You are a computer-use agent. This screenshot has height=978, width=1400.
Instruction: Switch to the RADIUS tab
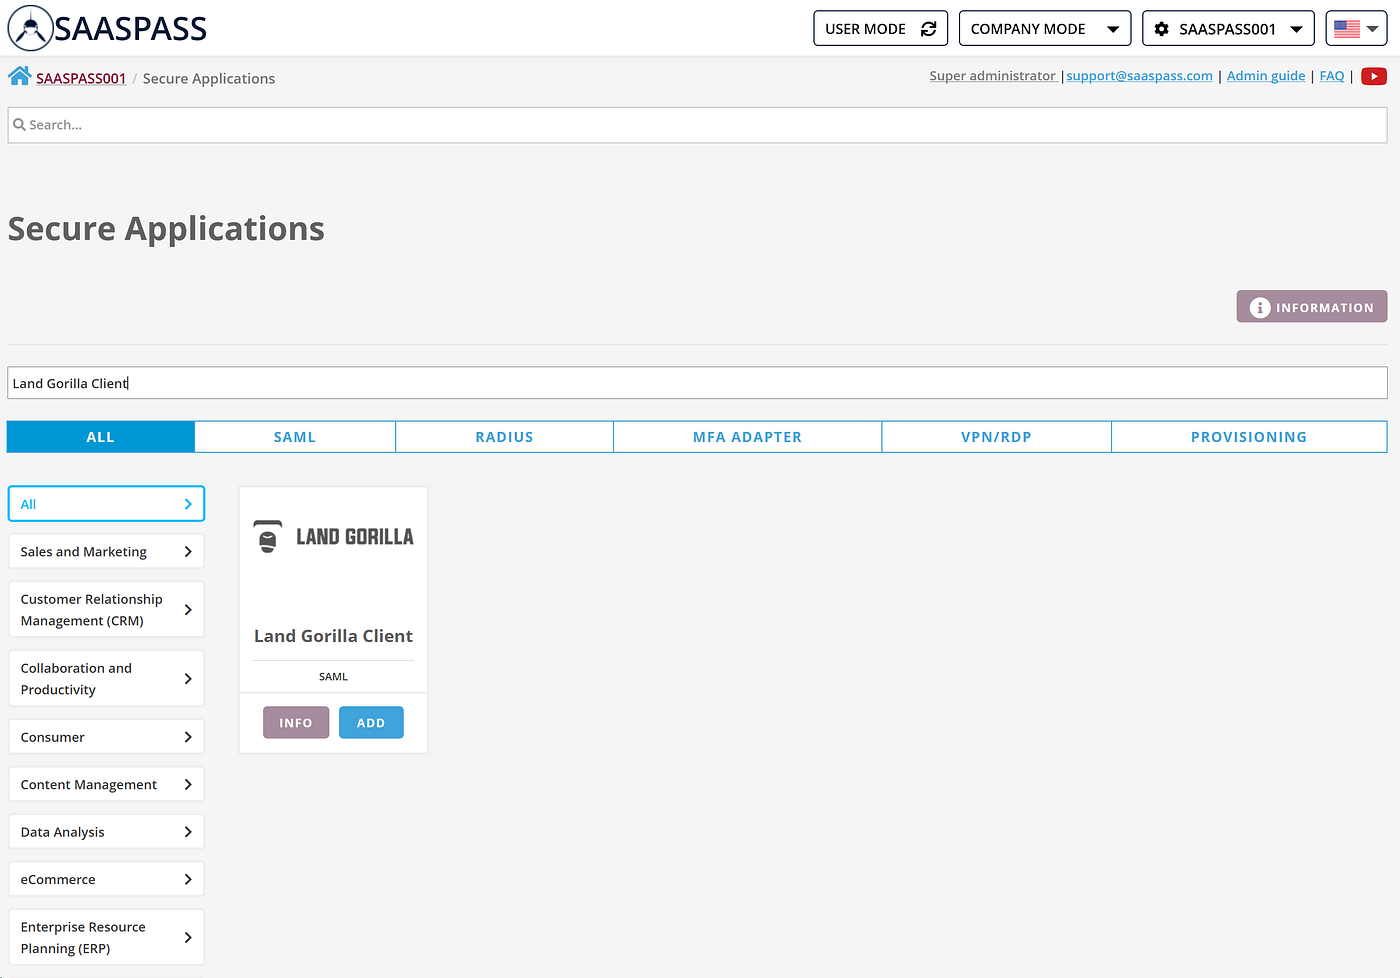pos(504,437)
